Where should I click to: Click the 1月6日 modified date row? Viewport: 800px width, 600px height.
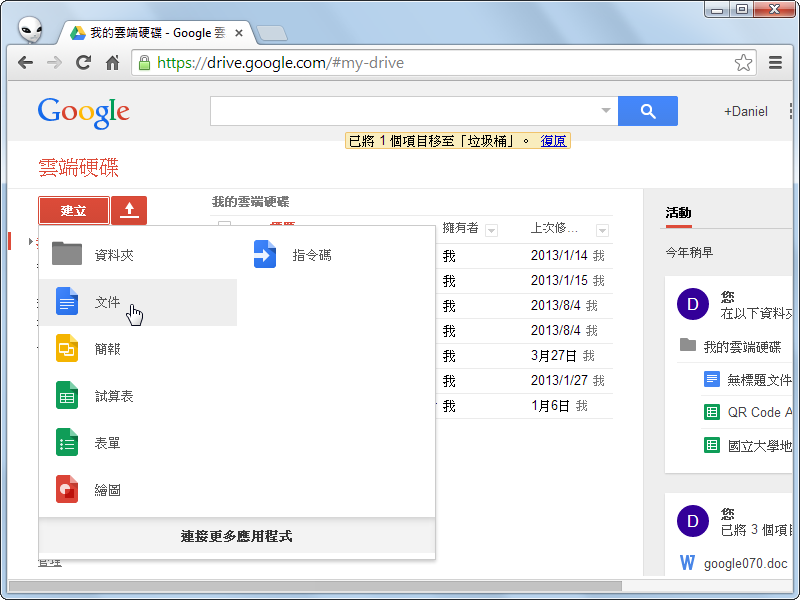point(550,406)
